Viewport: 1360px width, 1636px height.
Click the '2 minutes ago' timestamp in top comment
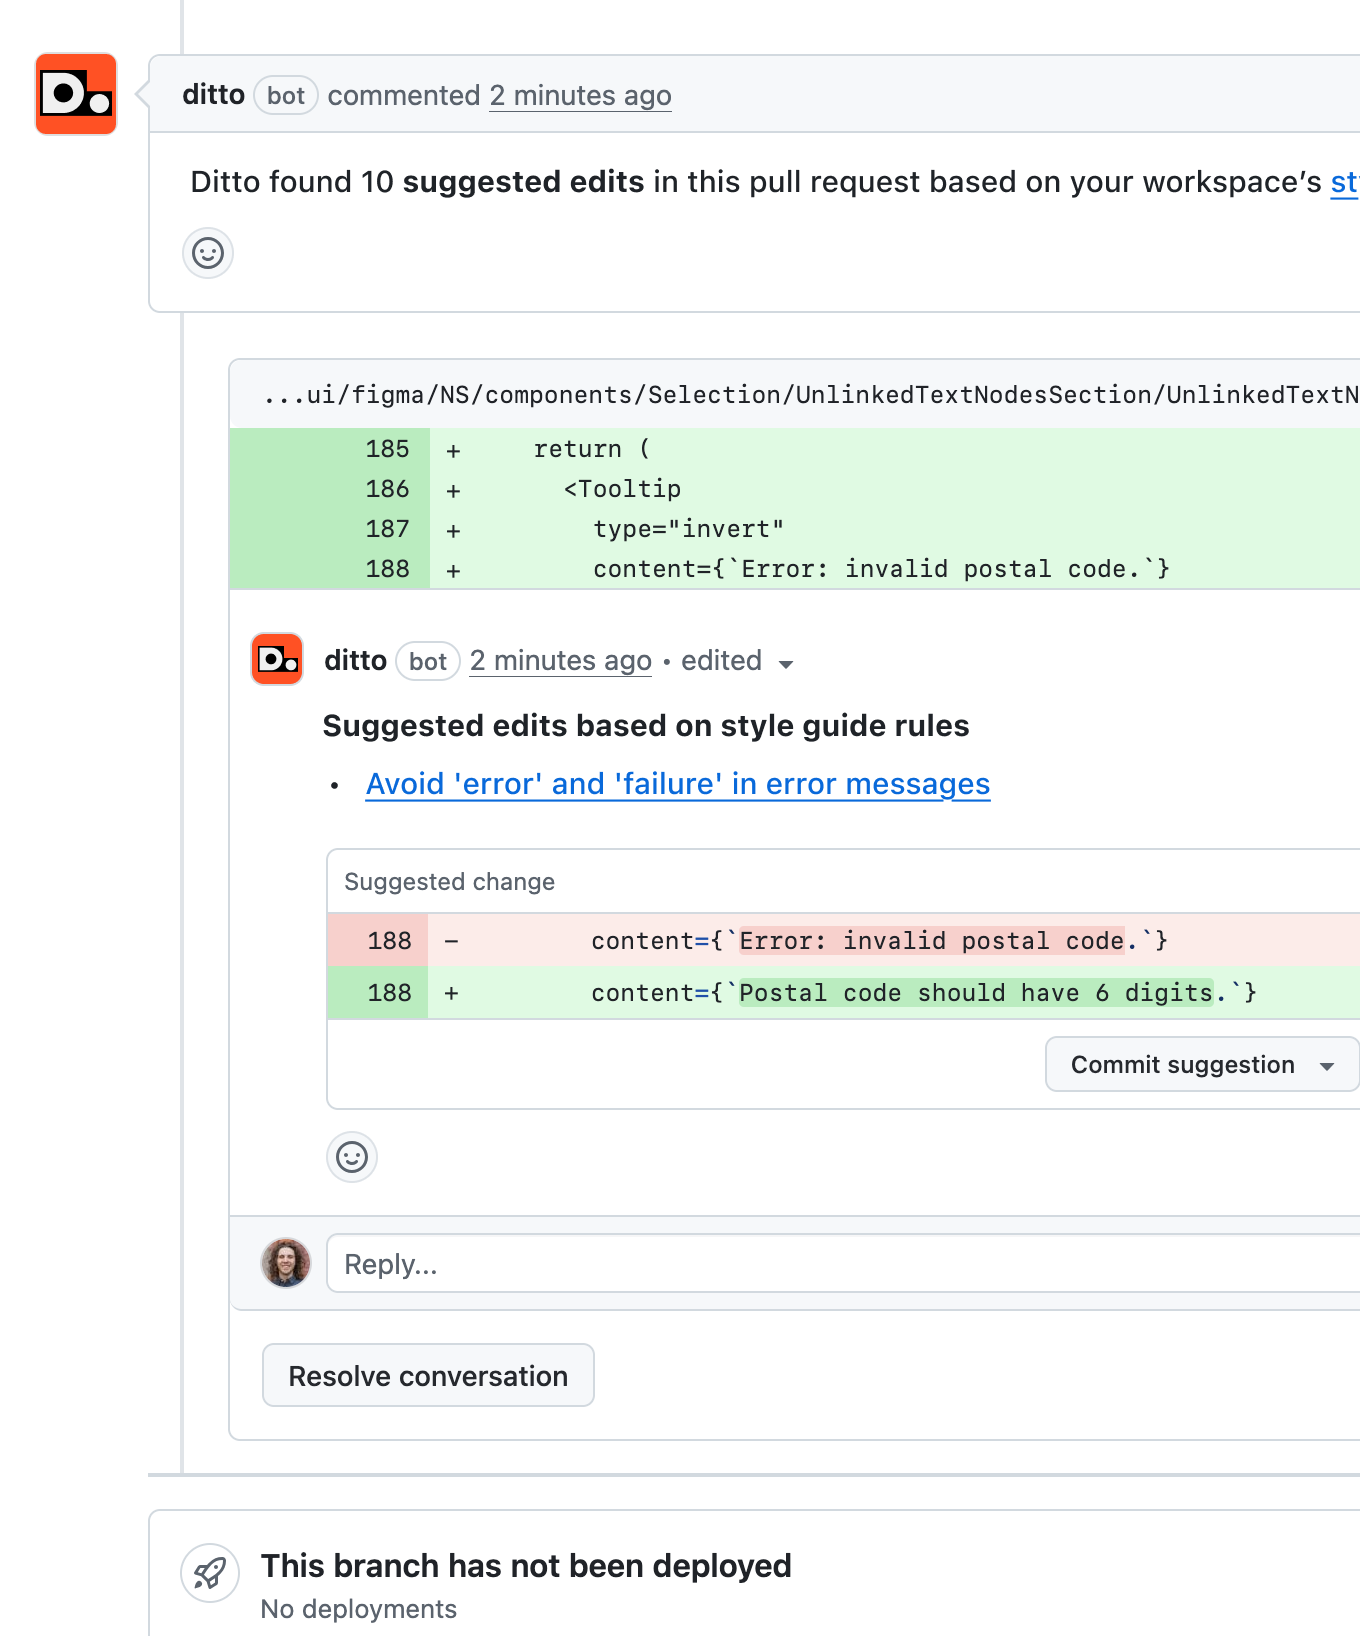(580, 95)
